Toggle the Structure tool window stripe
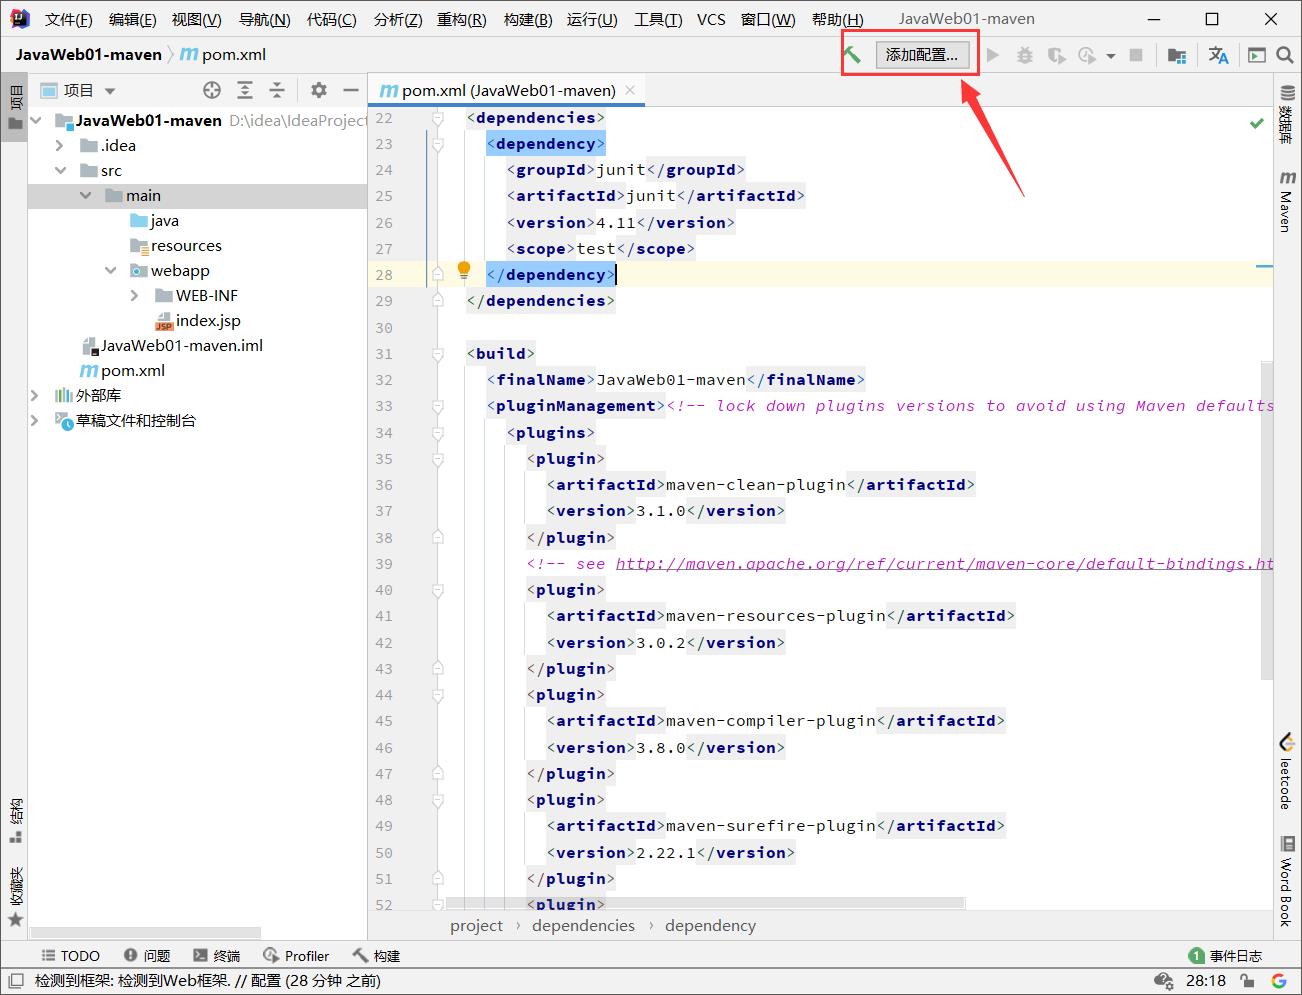Viewport: 1302px width, 995px height. click(15, 822)
